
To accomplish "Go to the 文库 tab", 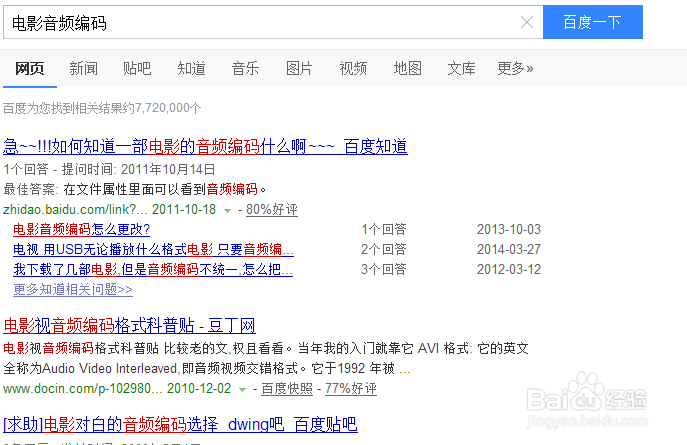I will pyautogui.click(x=461, y=68).
